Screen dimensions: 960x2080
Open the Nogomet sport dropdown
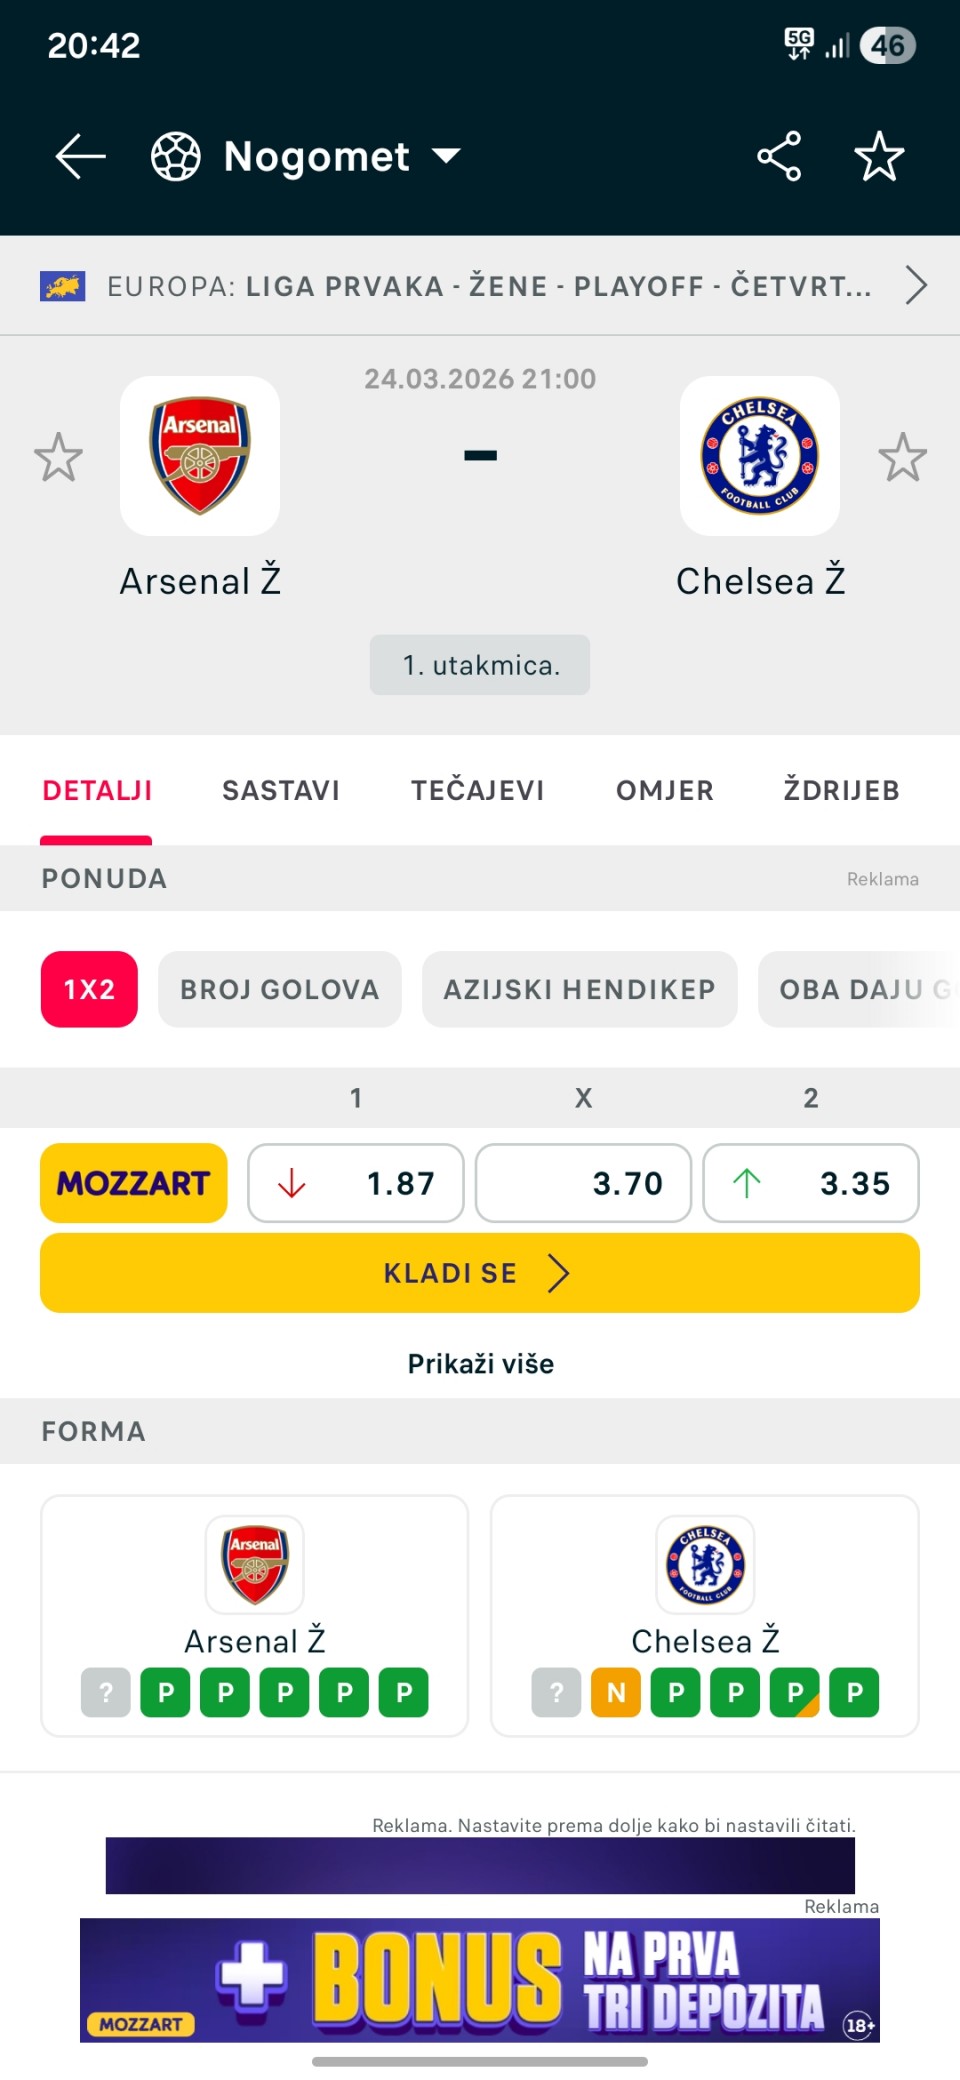pos(446,156)
